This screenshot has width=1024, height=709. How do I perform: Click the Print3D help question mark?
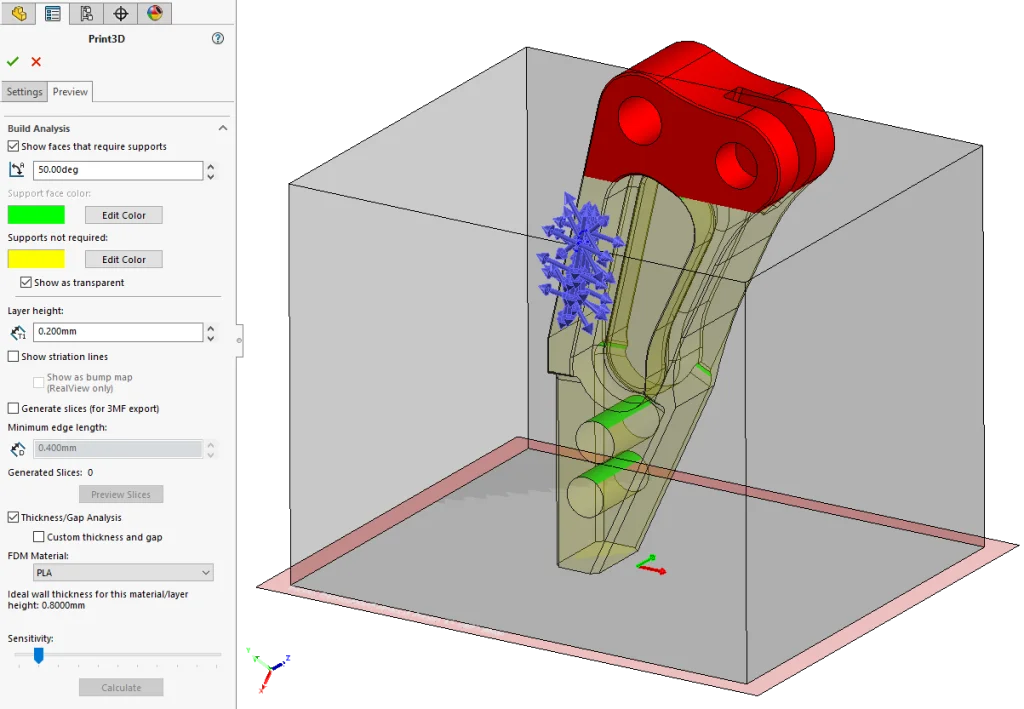[217, 37]
